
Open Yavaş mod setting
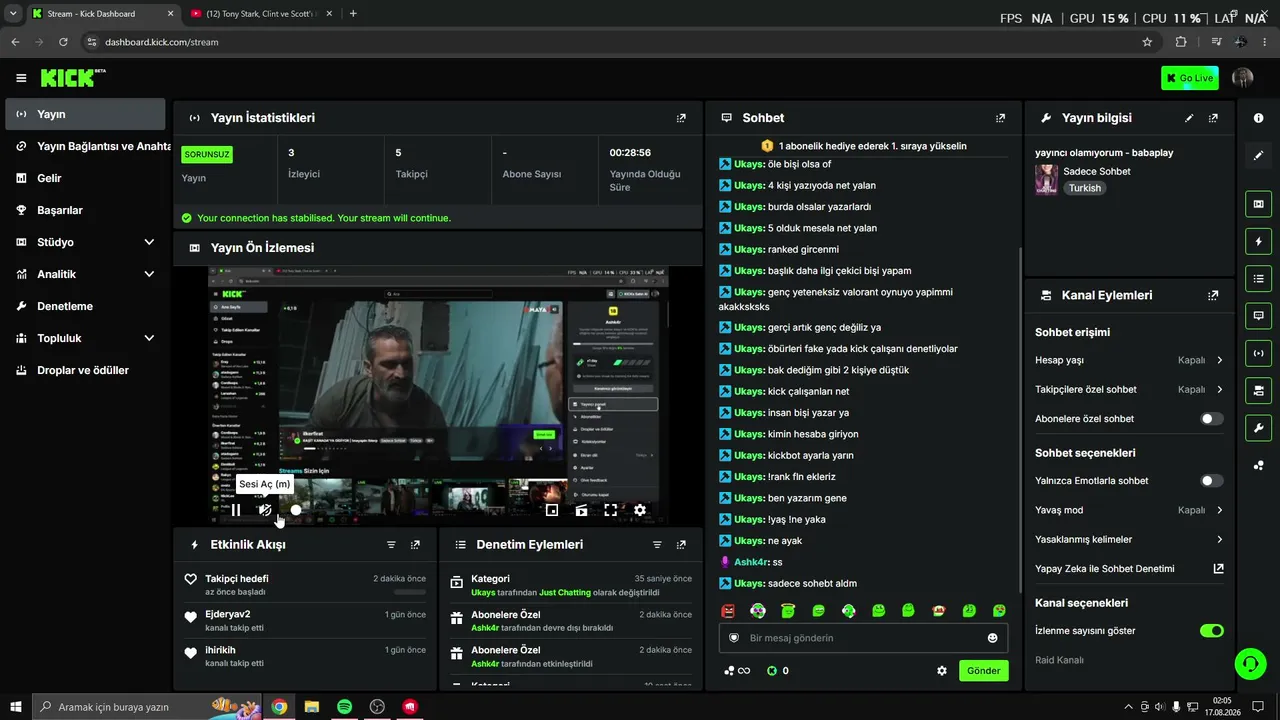[x=1129, y=510]
